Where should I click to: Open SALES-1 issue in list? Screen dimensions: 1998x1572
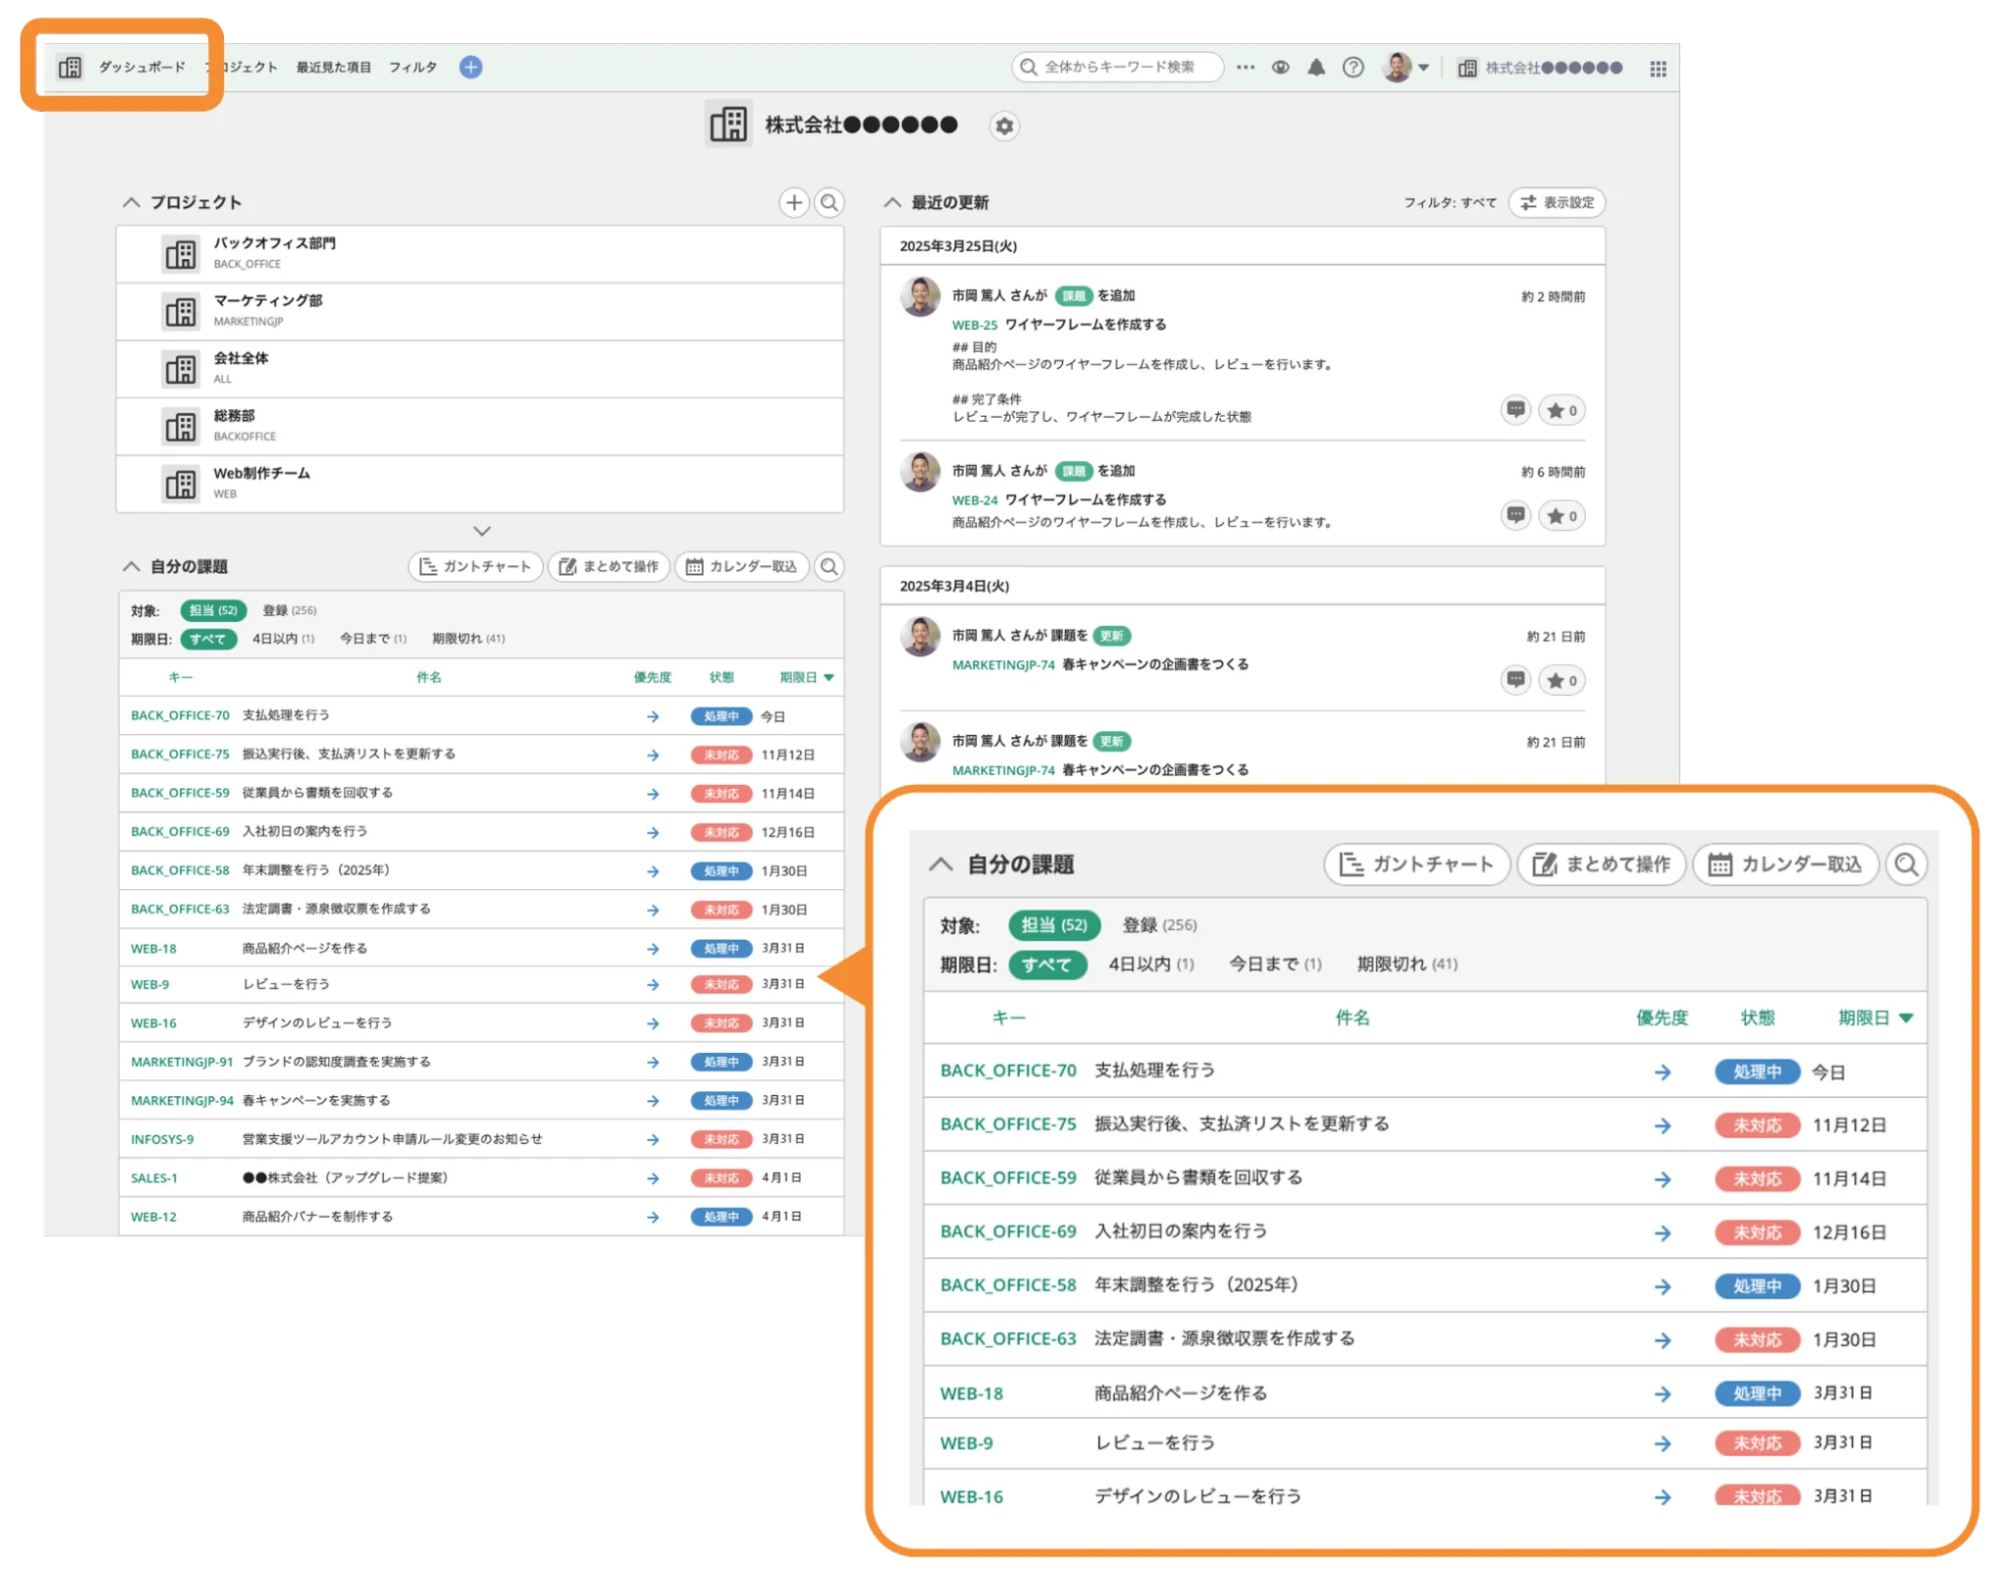tap(154, 1179)
